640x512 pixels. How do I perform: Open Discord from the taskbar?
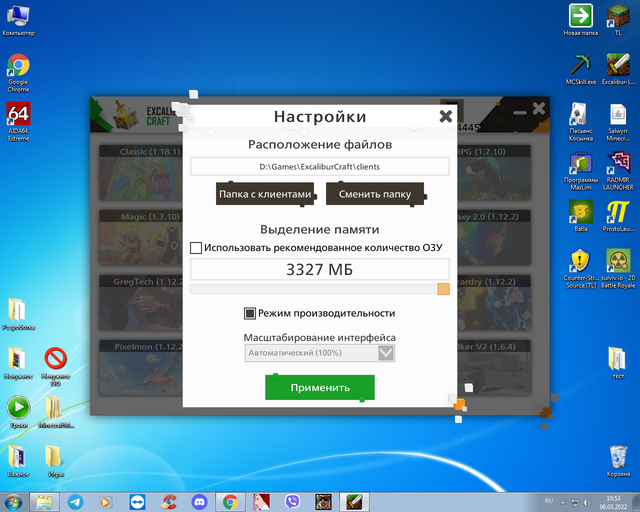(199, 502)
